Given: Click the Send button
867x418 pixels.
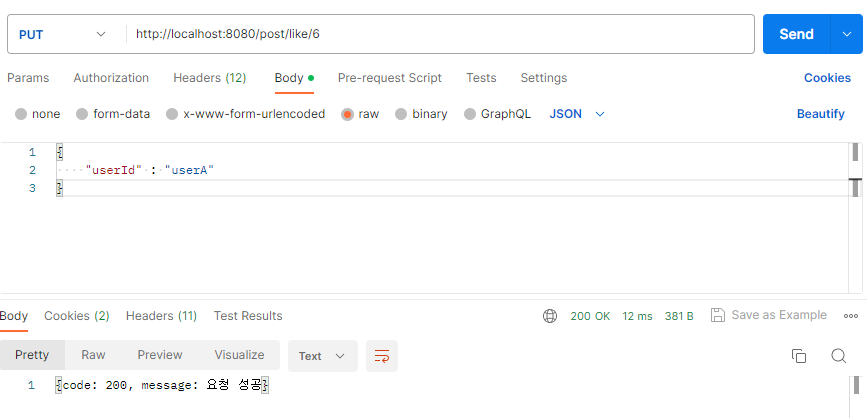Looking at the screenshot, I should (x=796, y=34).
